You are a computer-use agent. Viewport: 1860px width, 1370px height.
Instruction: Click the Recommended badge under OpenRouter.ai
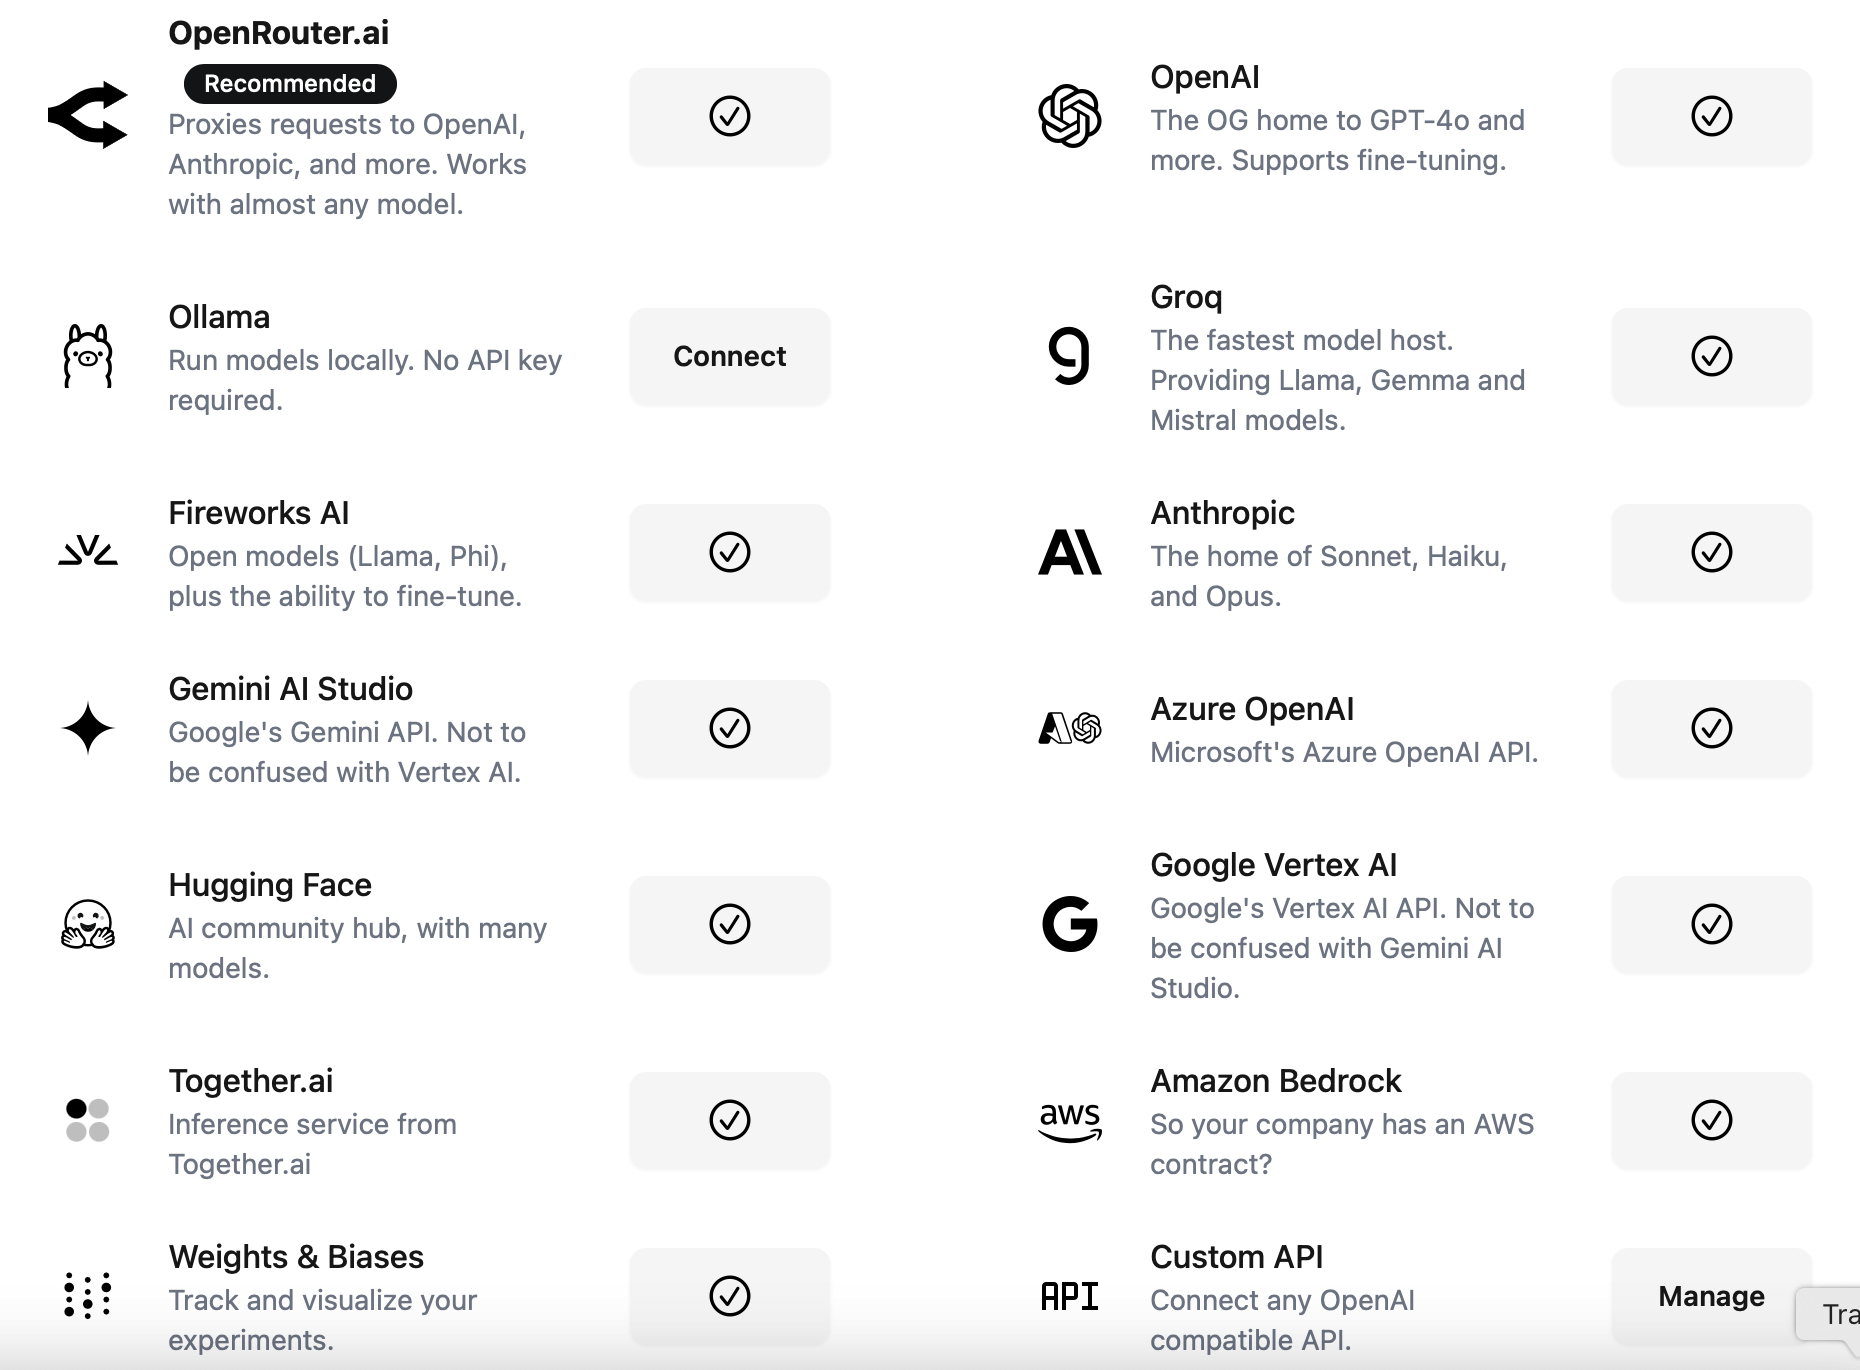pyautogui.click(x=290, y=84)
